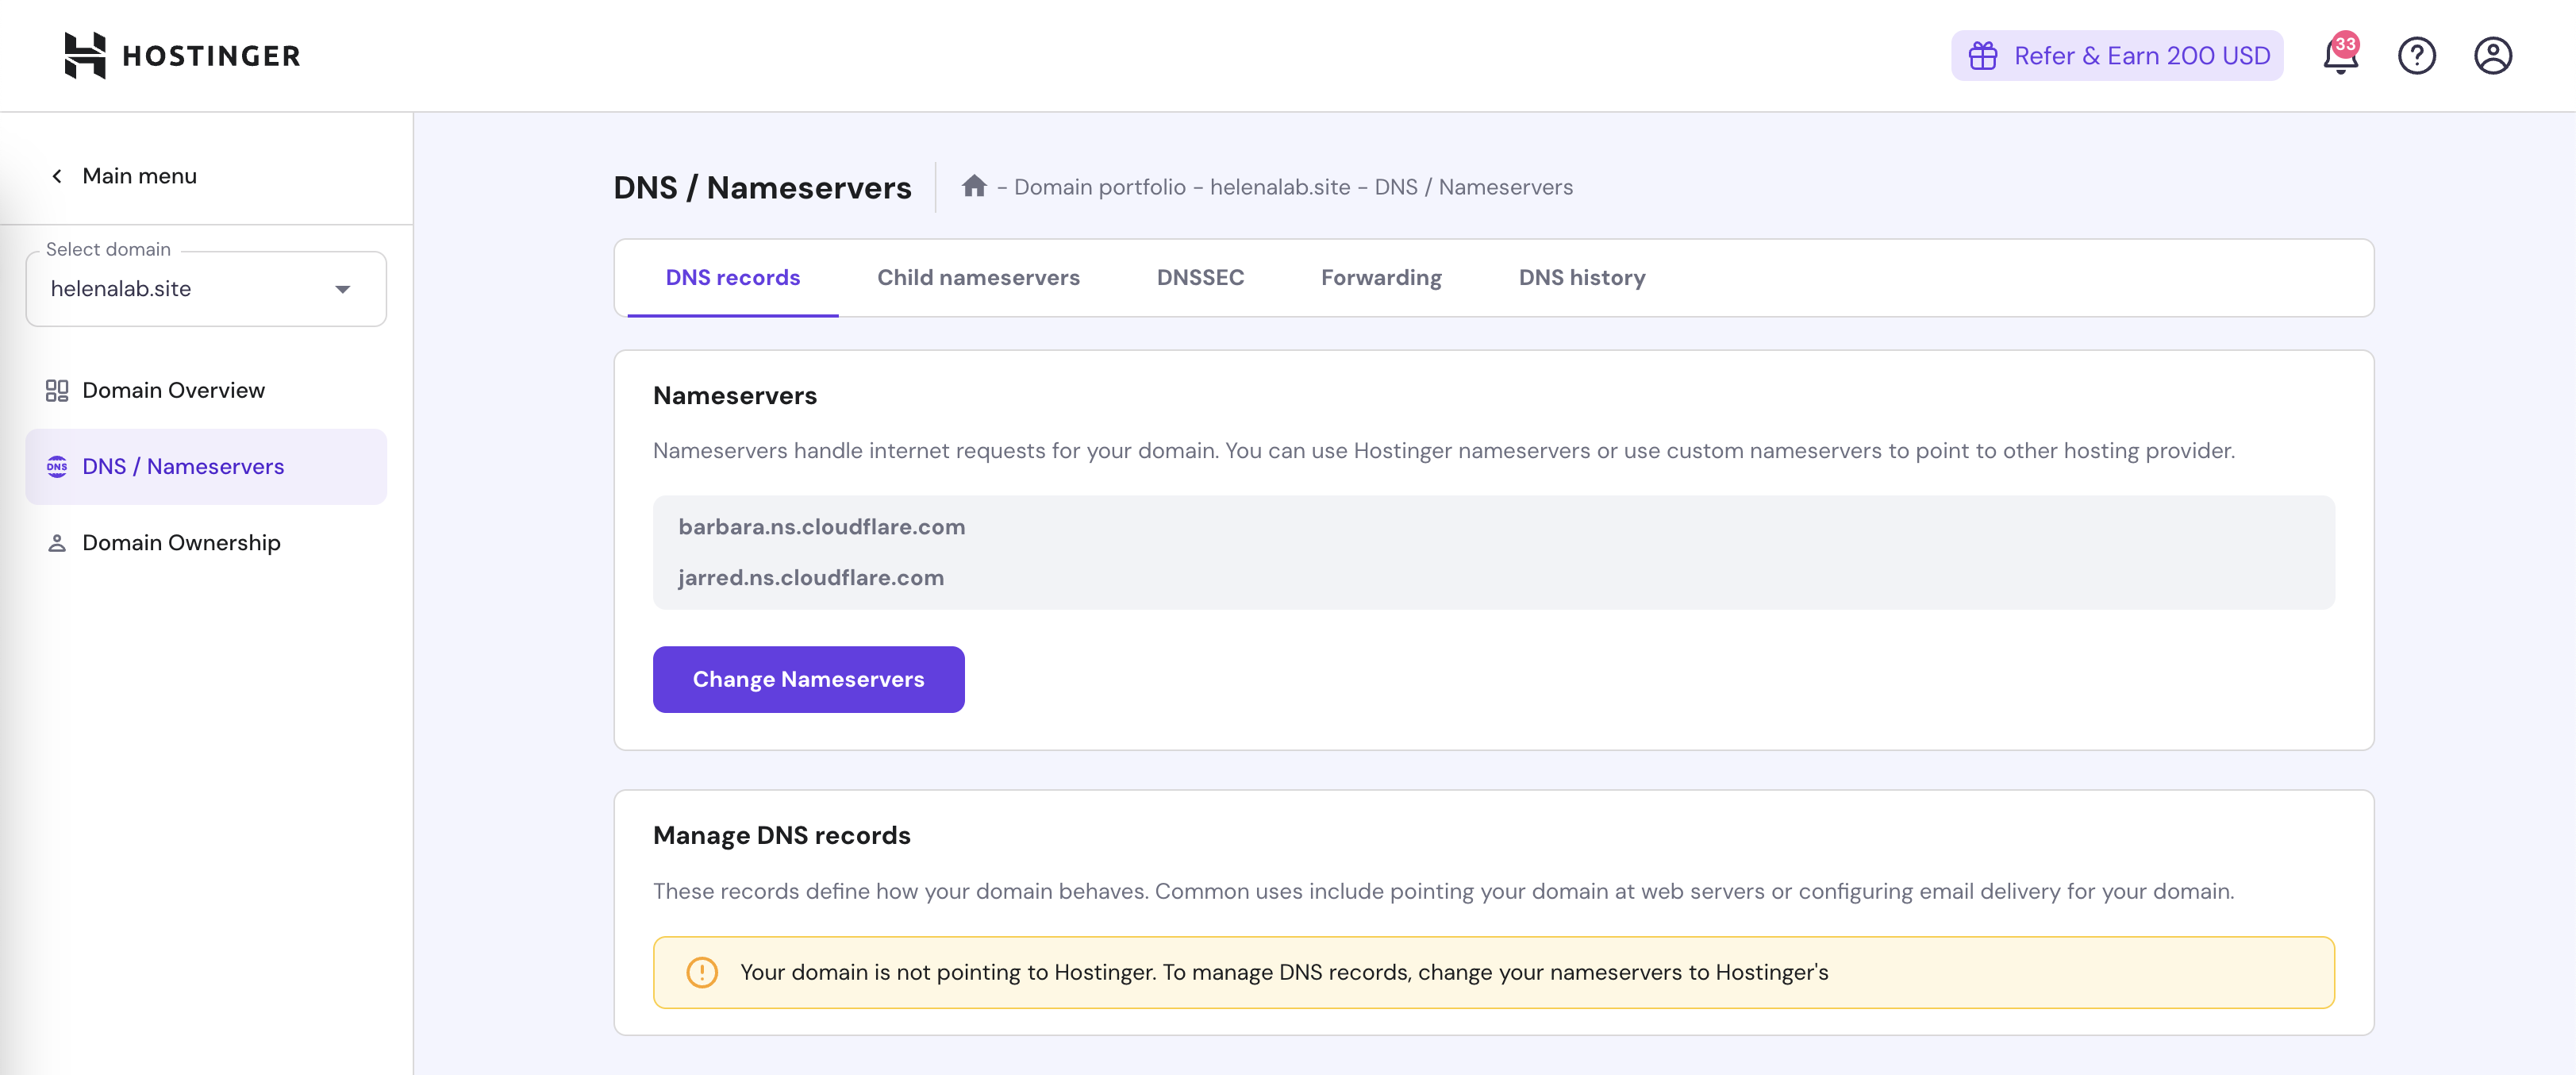Click the home icon in breadcrumb
This screenshot has width=2576, height=1075.
point(974,186)
